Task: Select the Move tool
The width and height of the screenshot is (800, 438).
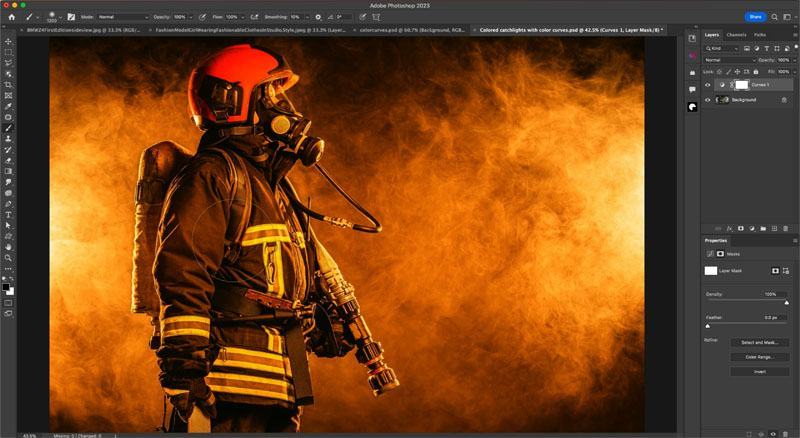Action: coord(8,41)
